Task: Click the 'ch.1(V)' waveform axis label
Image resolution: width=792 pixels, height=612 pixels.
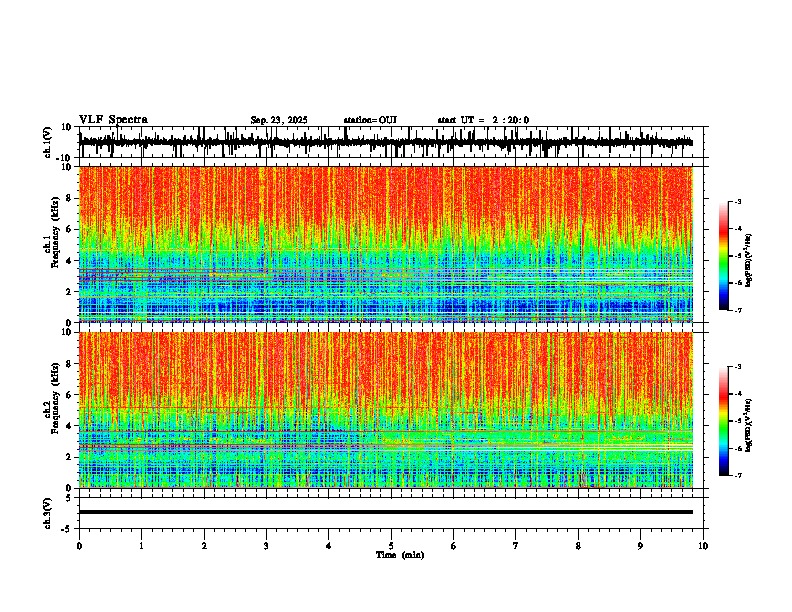Action: click(x=48, y=142)
